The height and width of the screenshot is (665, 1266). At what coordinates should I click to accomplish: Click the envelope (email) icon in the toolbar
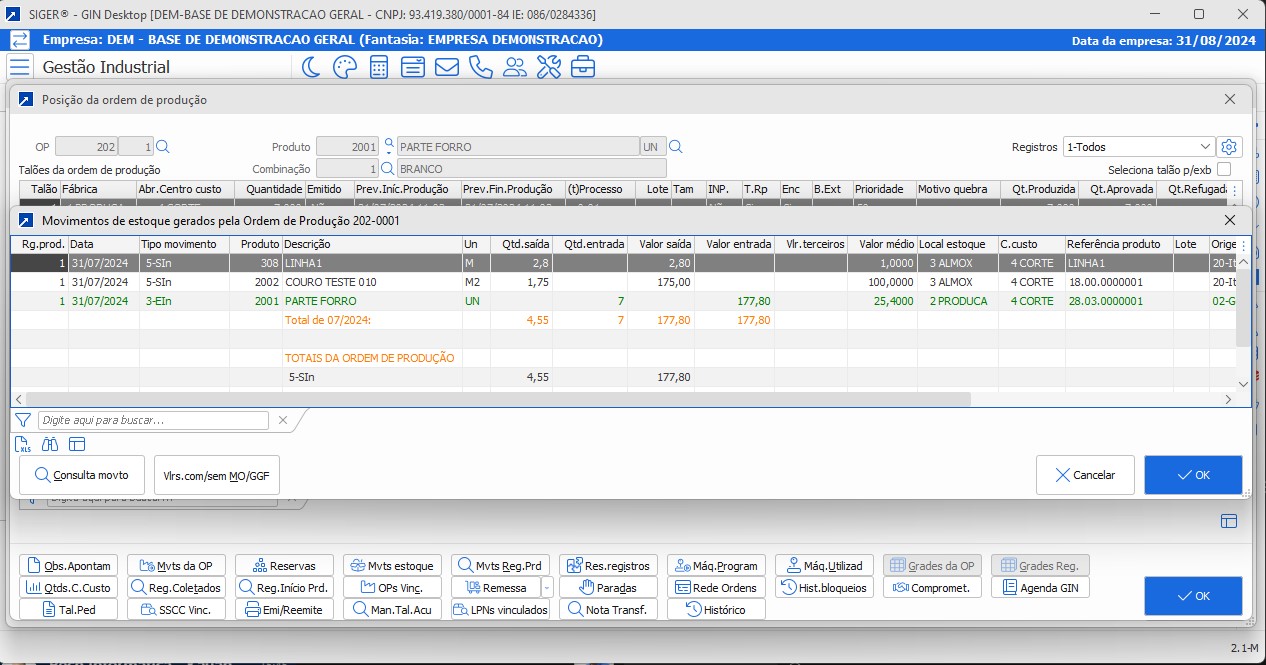pyautogui.click(x=446, y=68)
